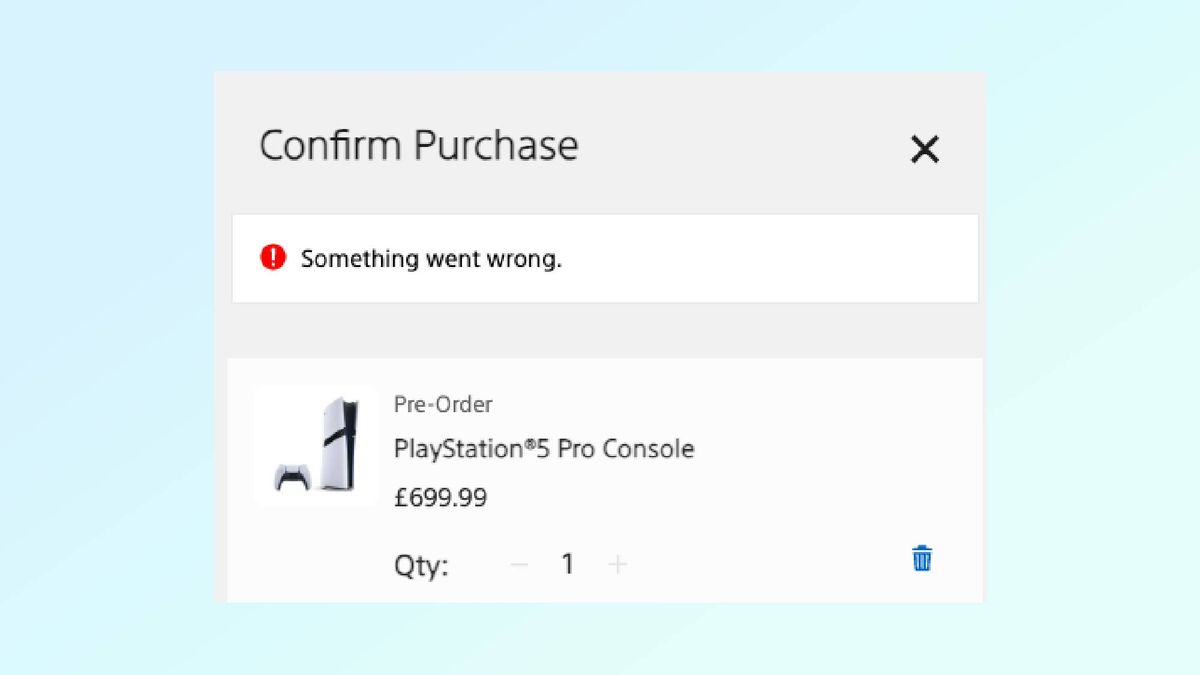
Task: Click the Qty: label text
Action: [420, 564]
